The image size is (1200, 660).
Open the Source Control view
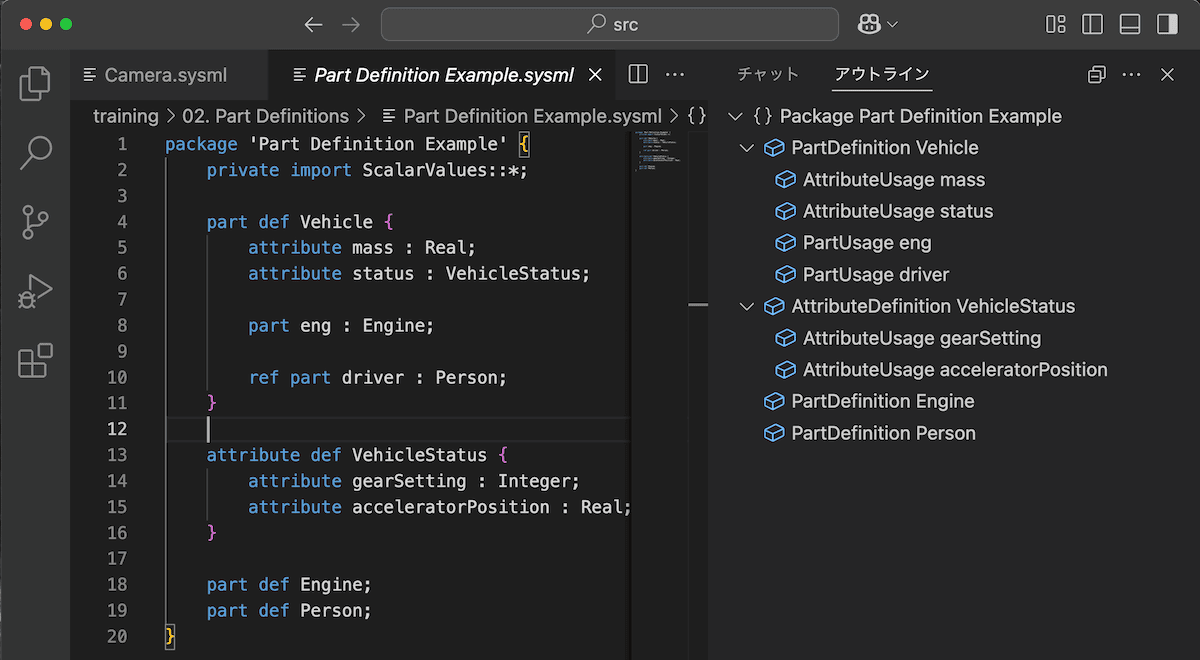35,222
